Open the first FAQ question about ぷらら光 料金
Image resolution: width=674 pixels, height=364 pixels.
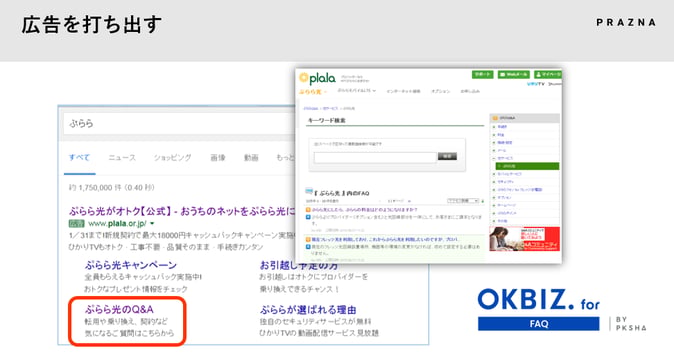[365, 210]
